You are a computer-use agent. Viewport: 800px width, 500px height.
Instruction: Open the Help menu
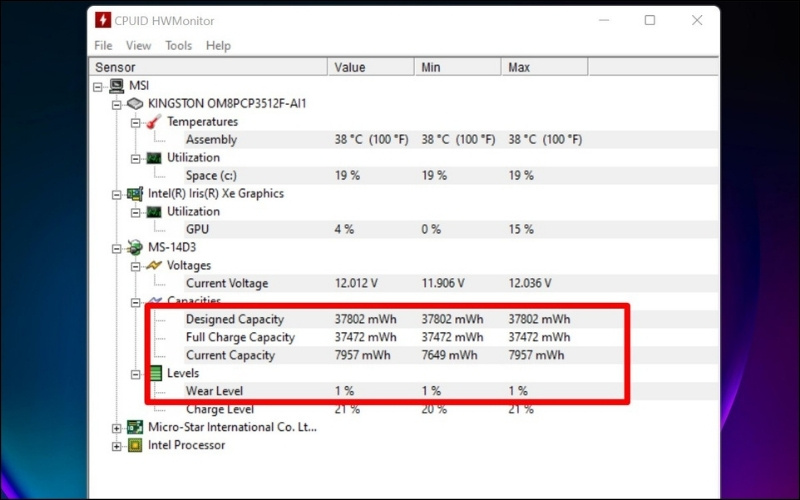tap(218, 45)
